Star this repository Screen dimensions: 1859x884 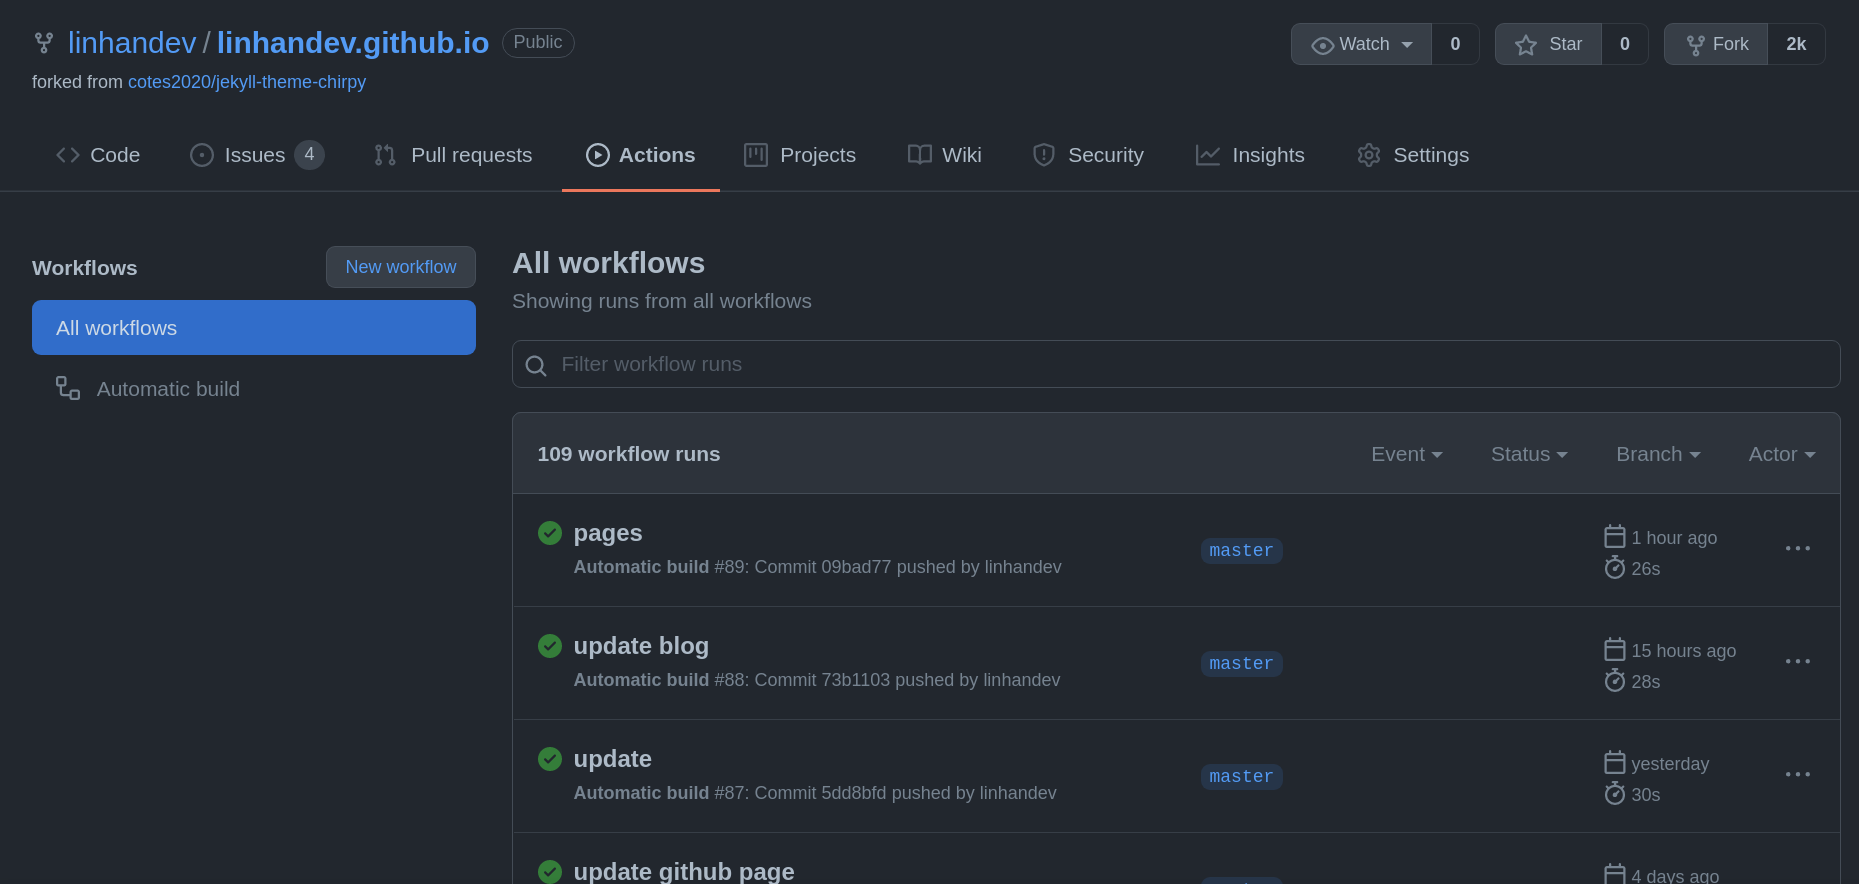[1548, 45]
